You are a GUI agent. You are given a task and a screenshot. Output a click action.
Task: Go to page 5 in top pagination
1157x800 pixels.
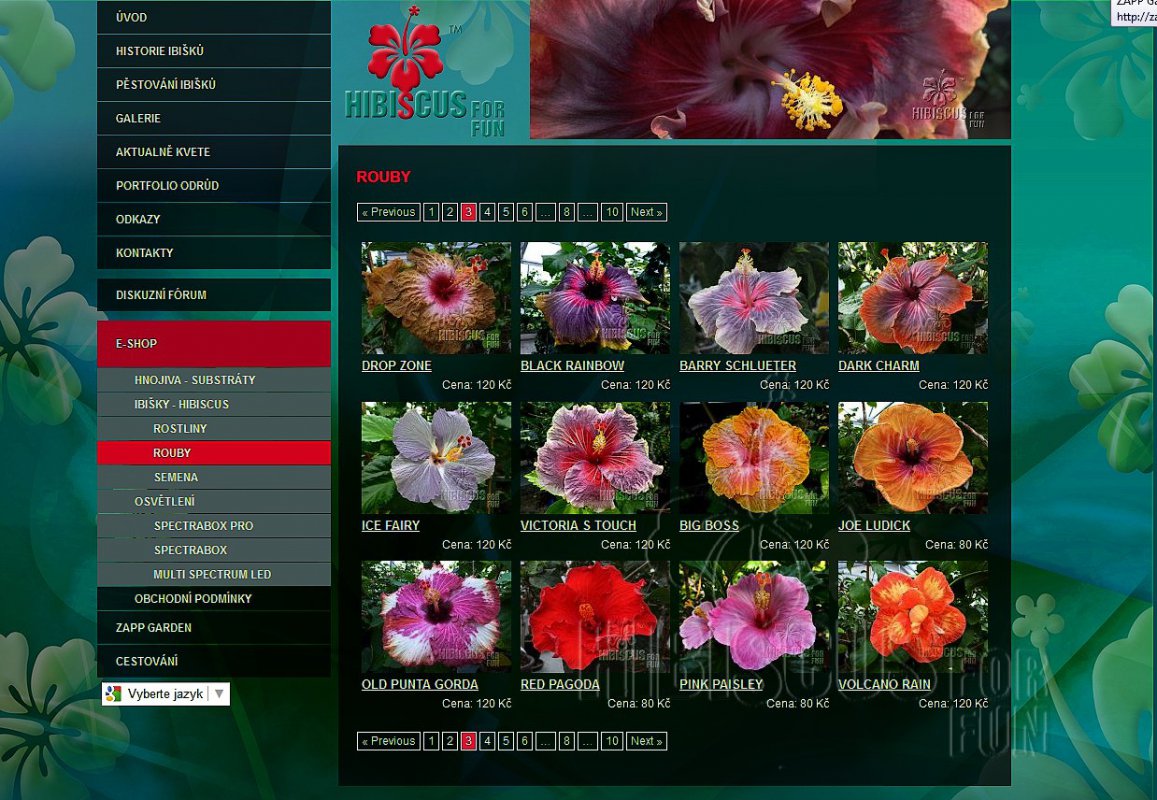(x=506, y=213)
